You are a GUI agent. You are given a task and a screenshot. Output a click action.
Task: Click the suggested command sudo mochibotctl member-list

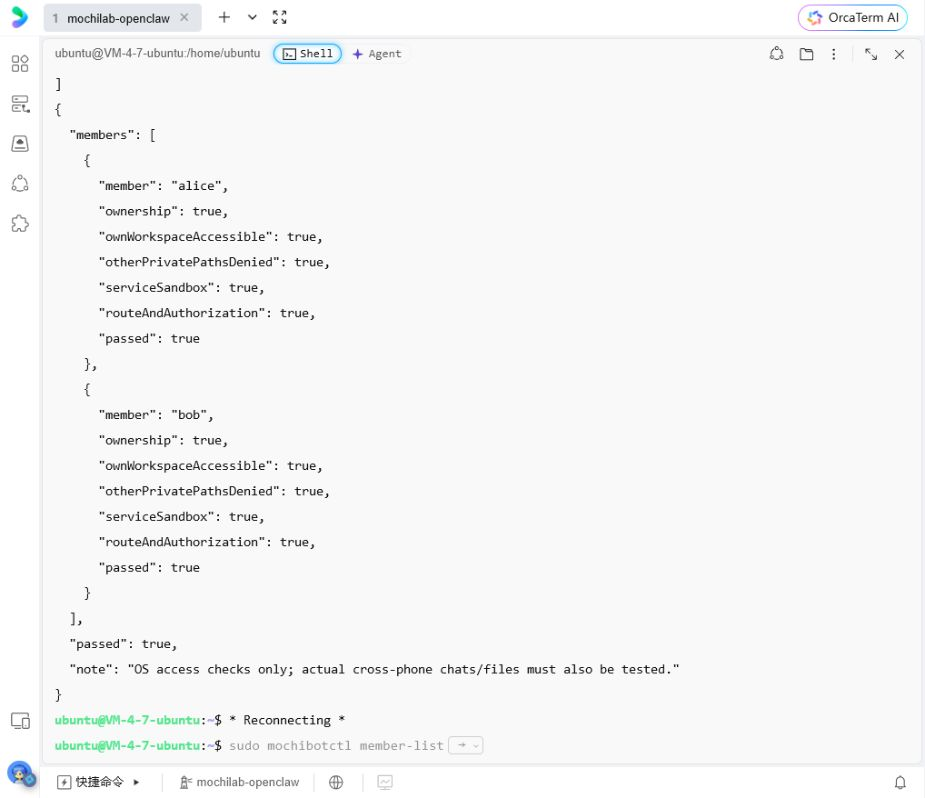[x=336, y=746]
